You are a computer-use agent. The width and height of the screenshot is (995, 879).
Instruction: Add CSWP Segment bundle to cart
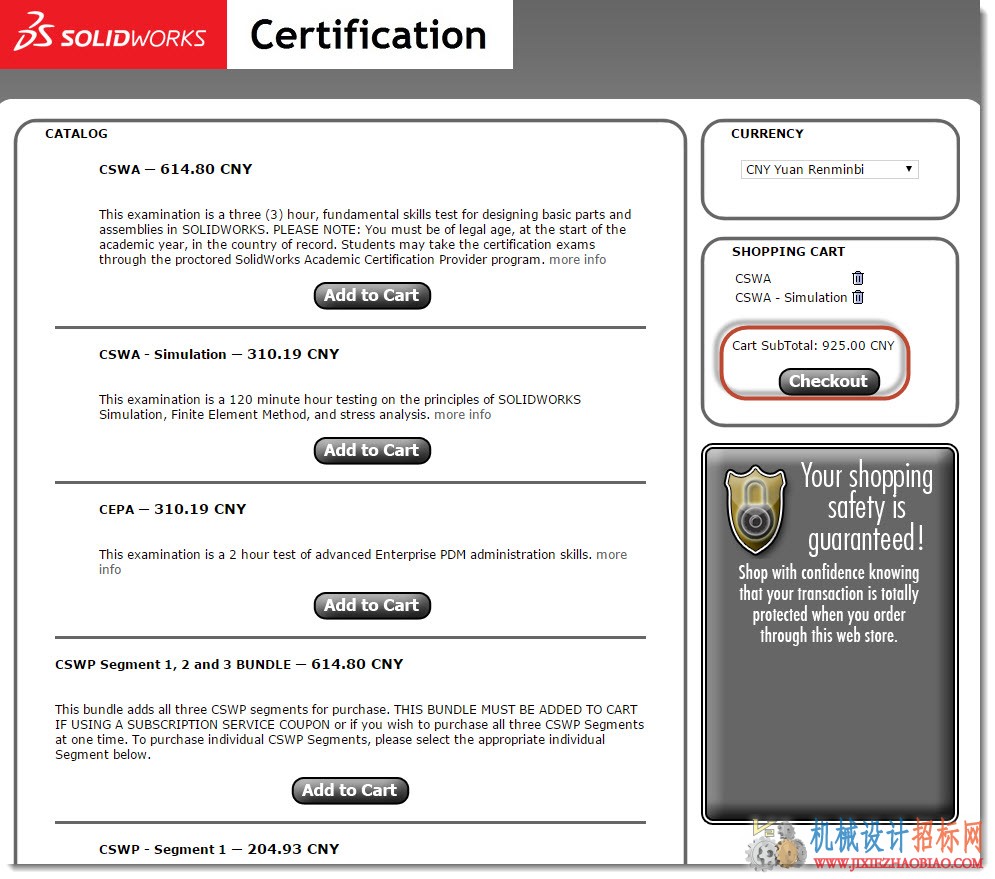click(x=350, y=790)
